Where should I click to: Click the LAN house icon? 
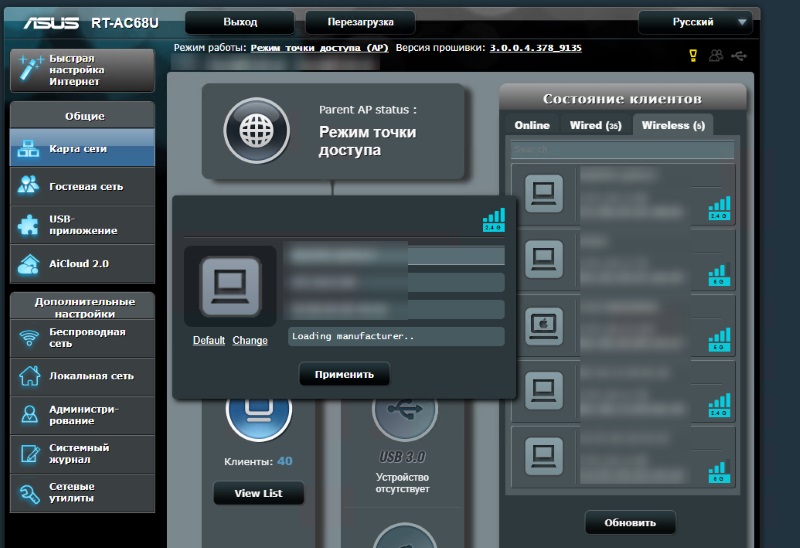[x=29, y=376]
